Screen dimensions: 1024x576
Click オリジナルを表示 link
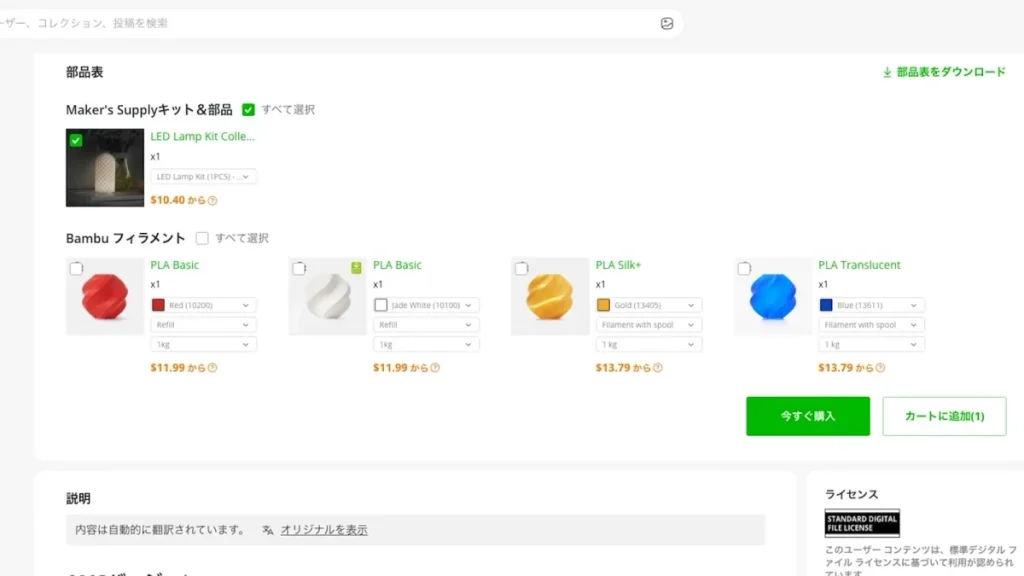[x=324, y=530]
